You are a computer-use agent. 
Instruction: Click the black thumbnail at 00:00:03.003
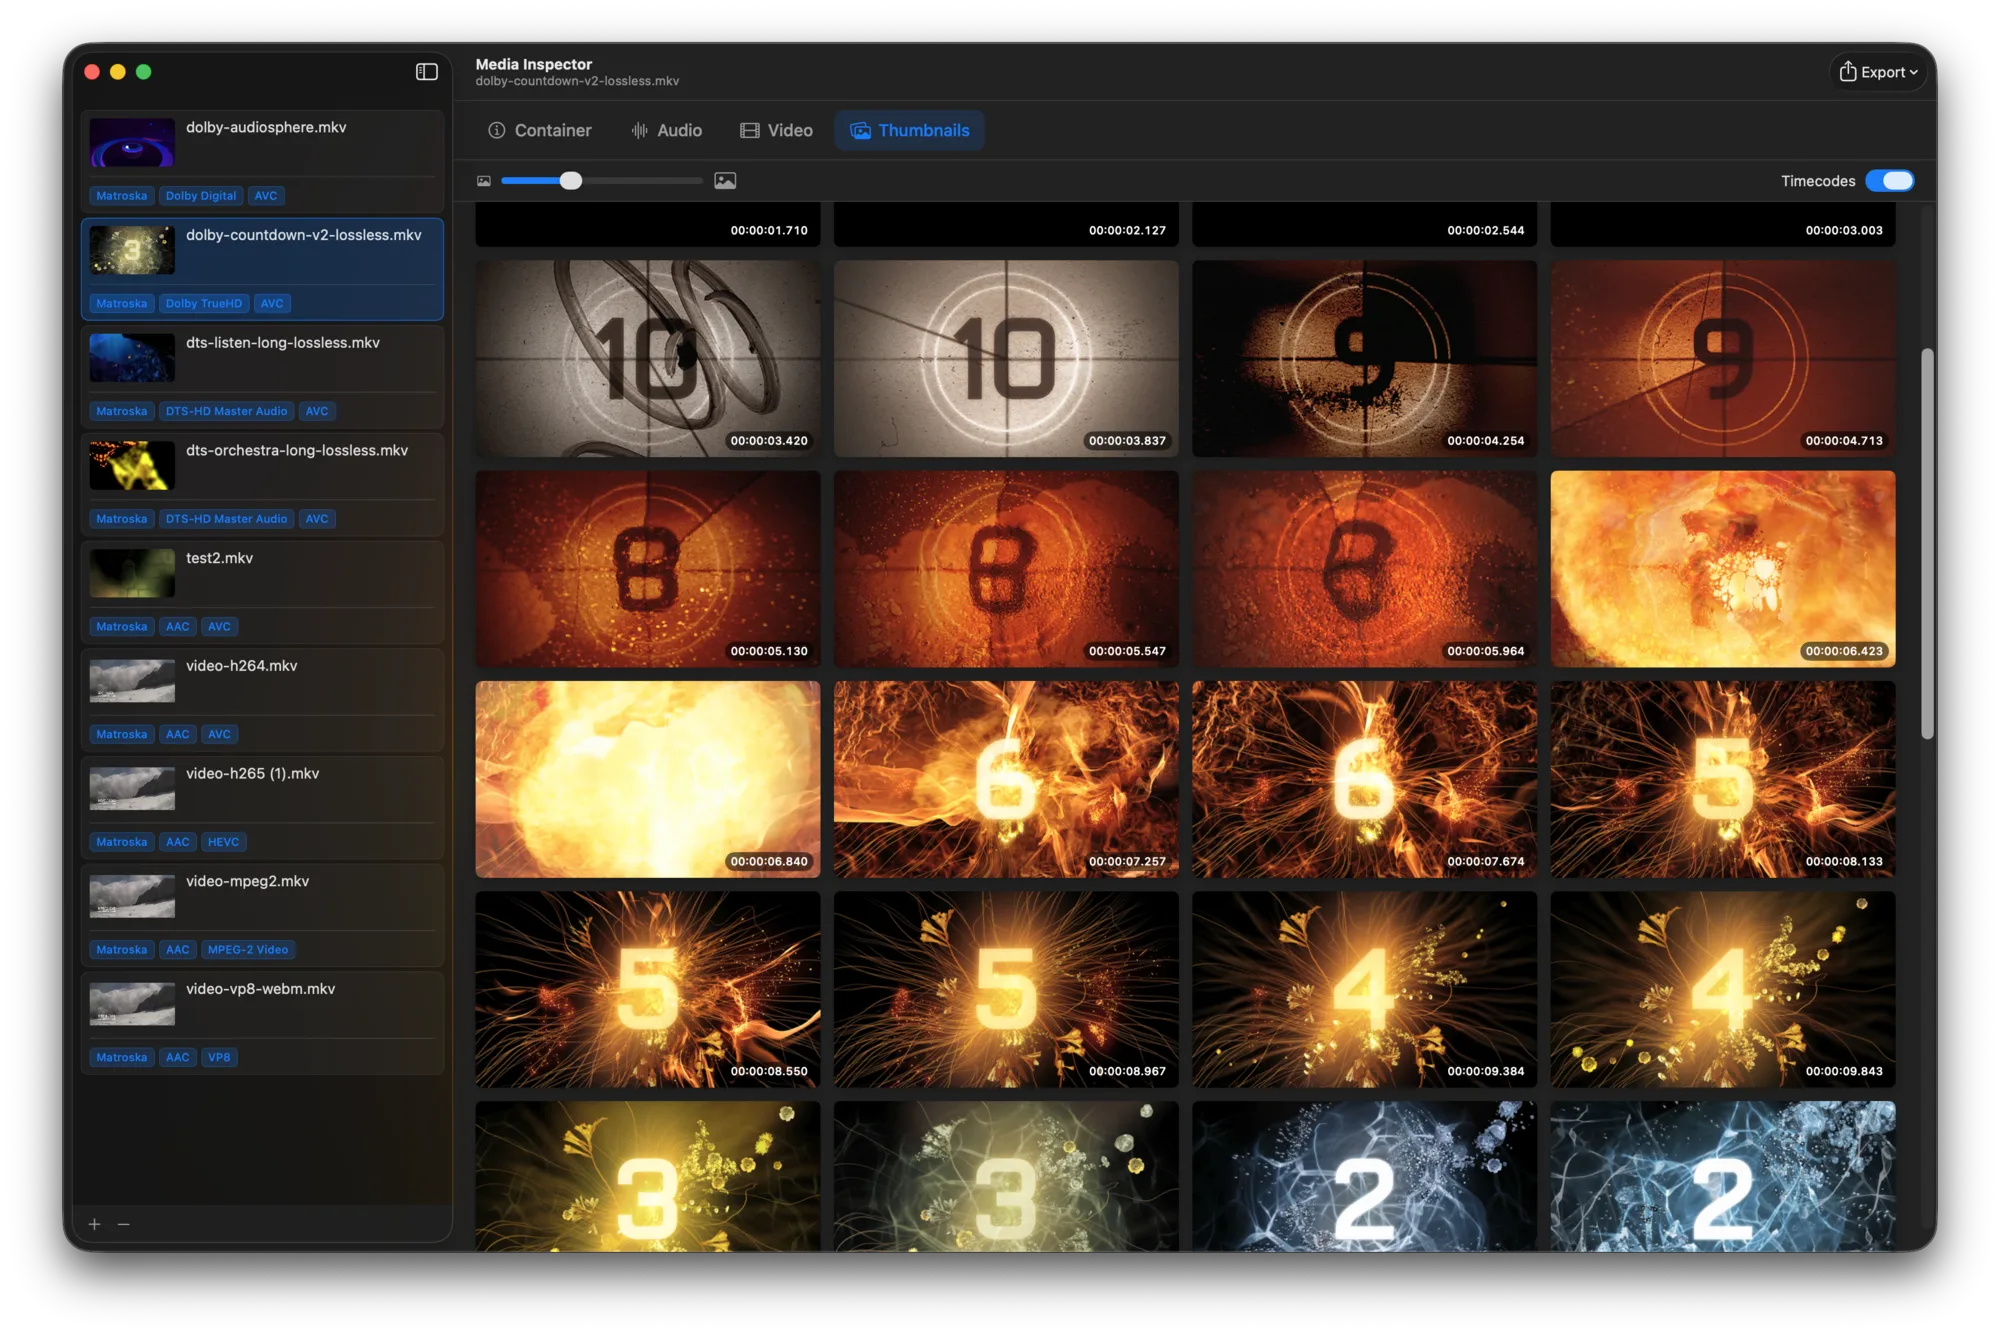(x=1723, y=224)
